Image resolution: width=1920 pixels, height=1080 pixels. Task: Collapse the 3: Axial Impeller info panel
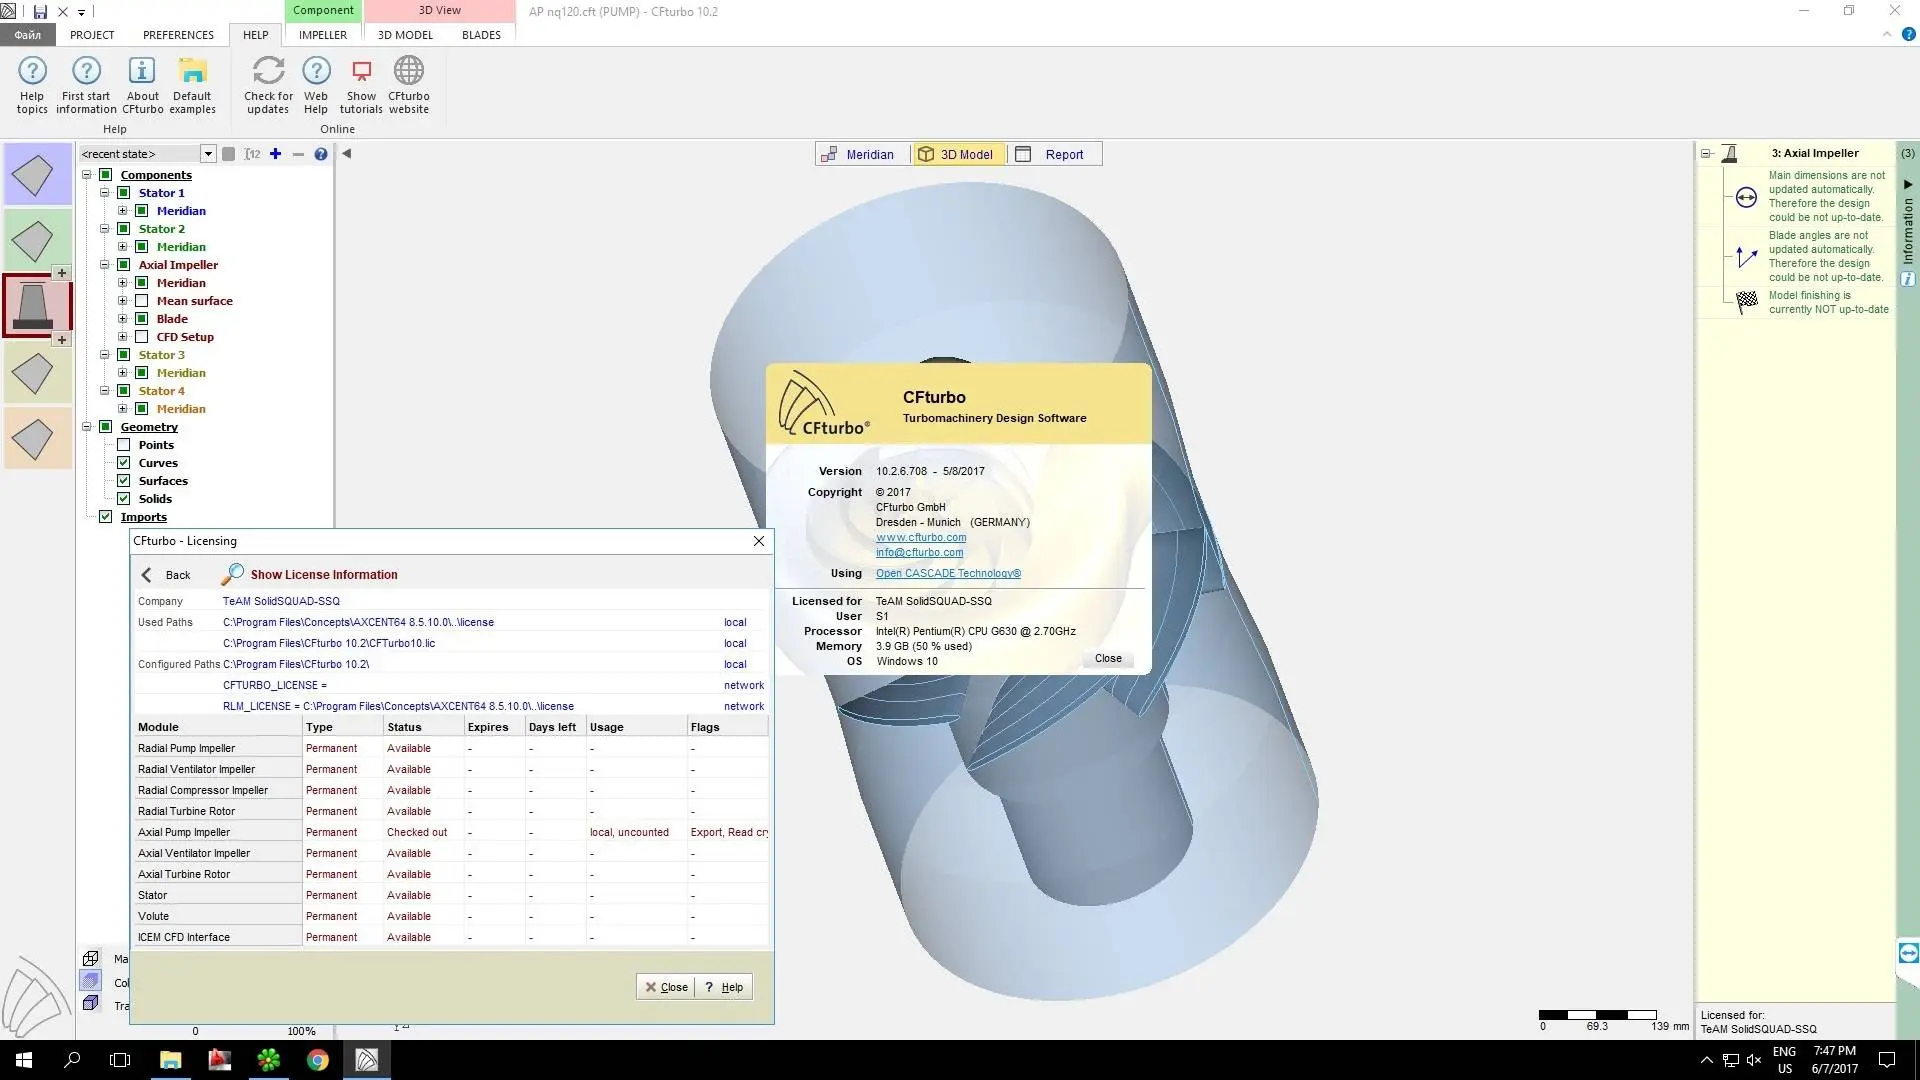[1706, 154]
